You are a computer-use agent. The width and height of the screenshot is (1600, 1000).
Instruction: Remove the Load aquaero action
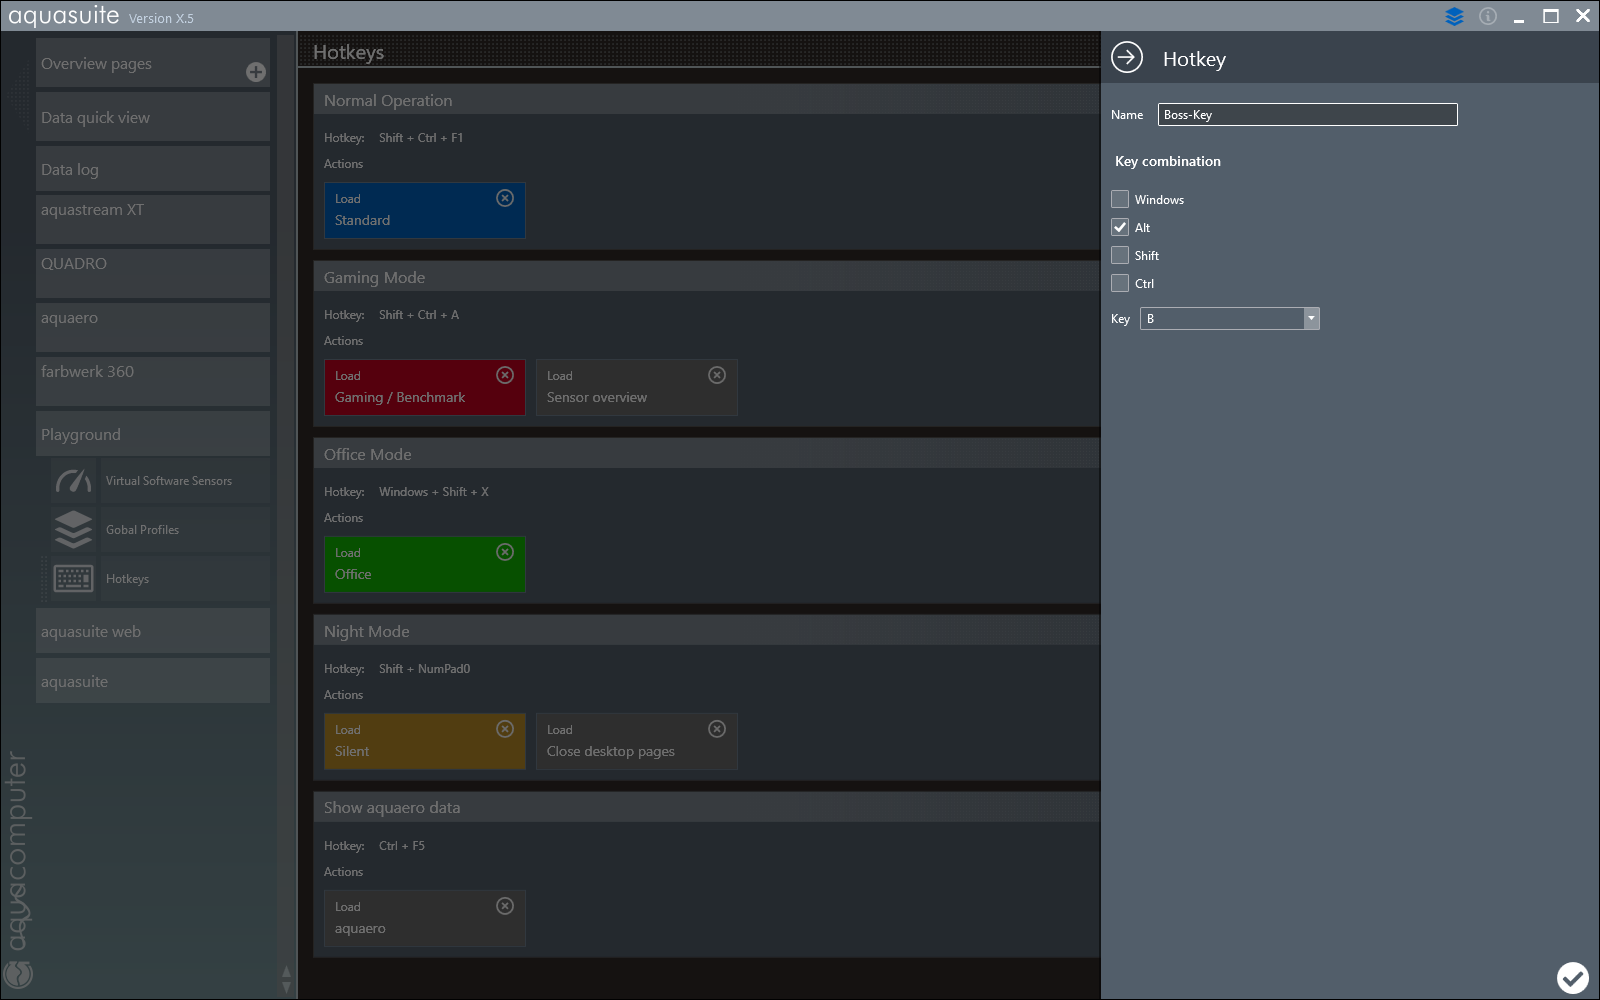[505, 906]
